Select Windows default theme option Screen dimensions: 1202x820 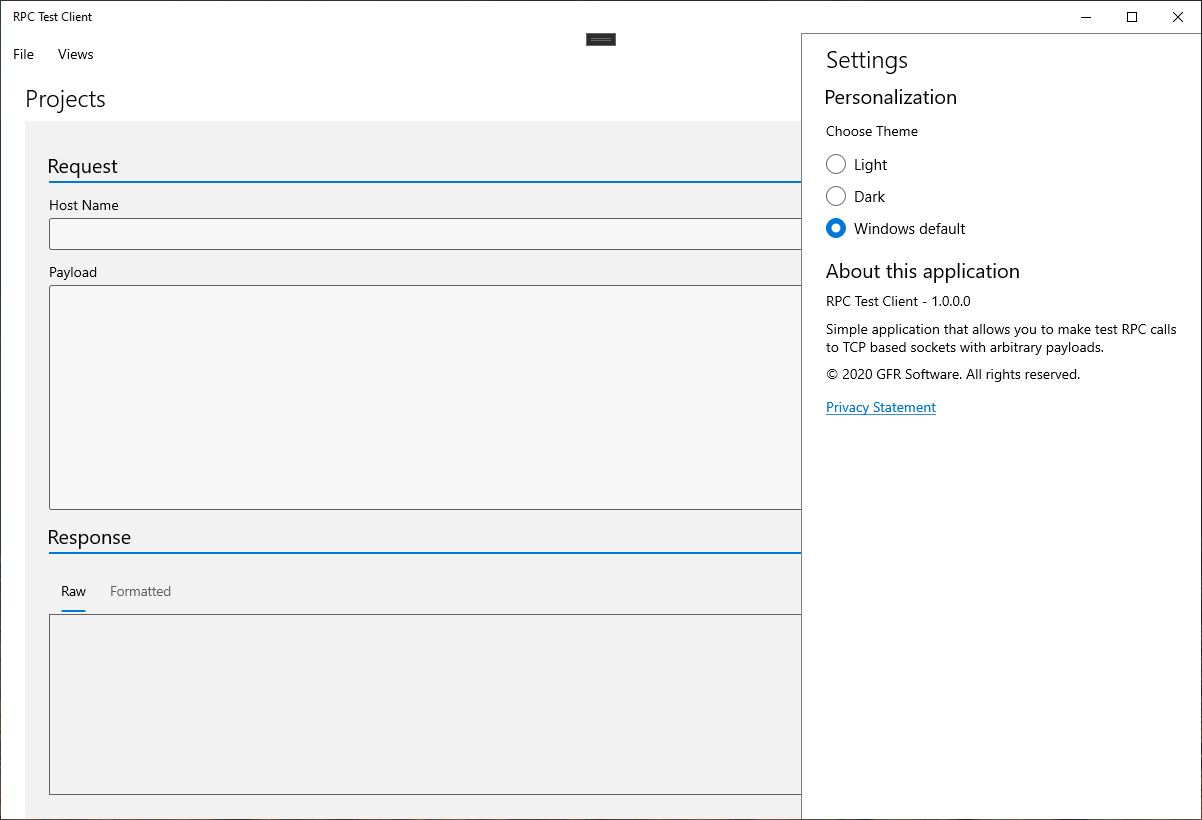[x=836, y=228]
